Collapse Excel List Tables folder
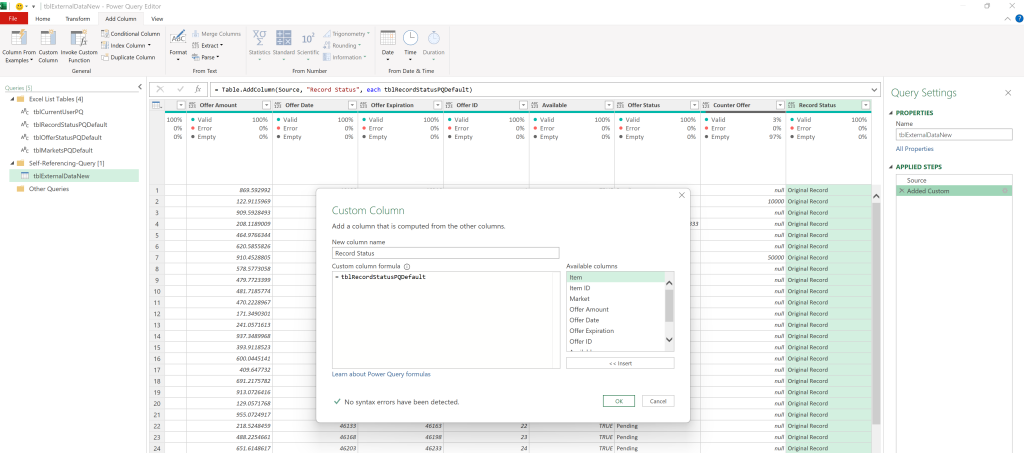 (12, 99)
